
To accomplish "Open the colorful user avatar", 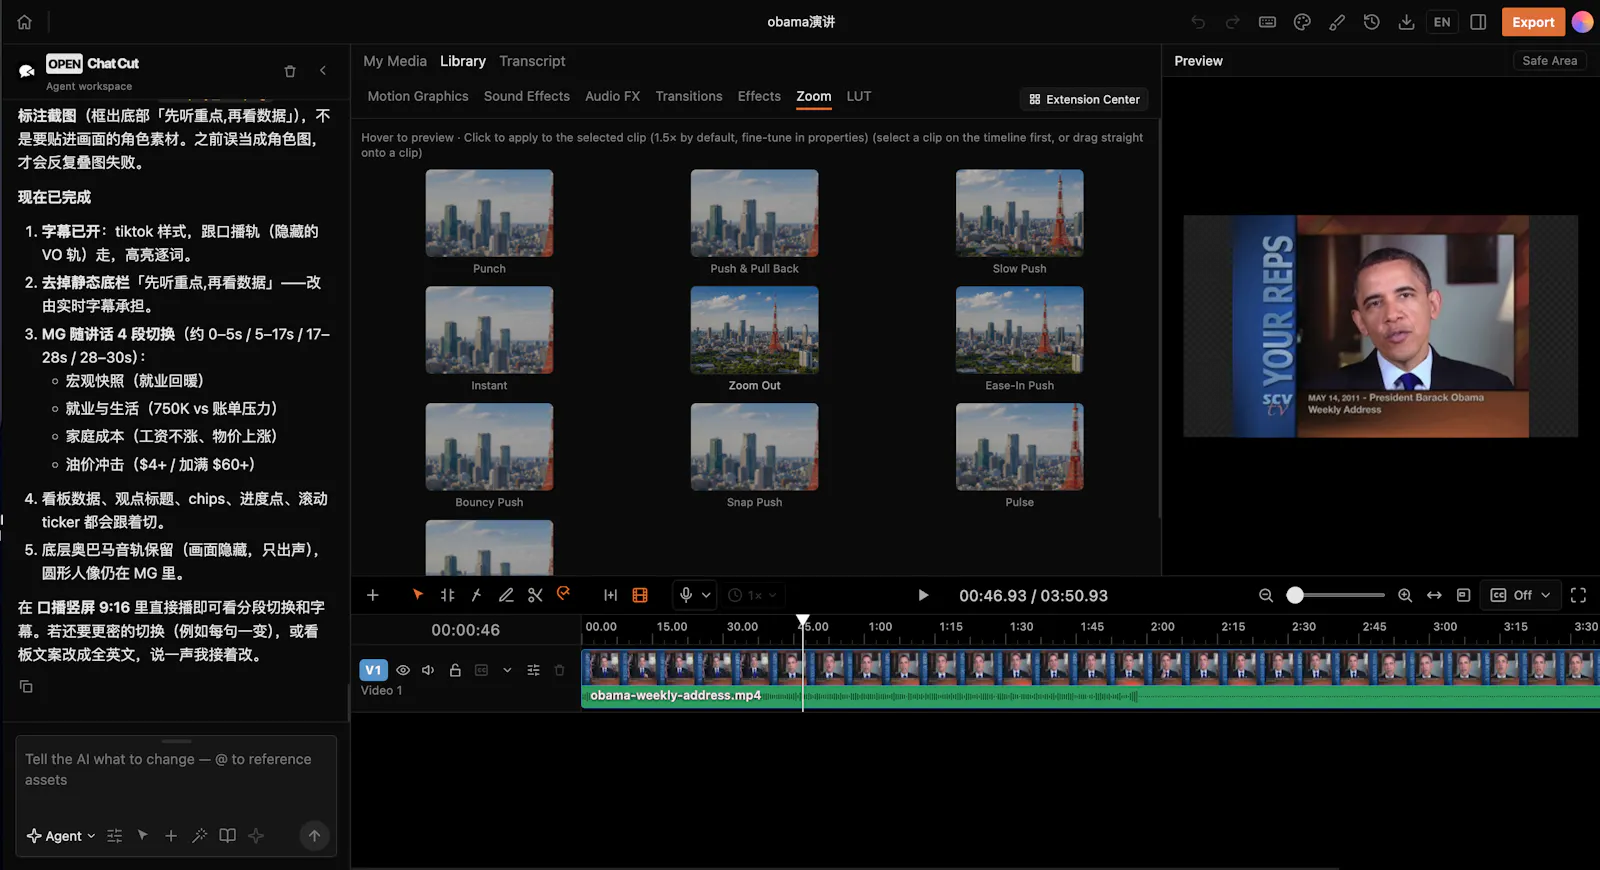I will [x=1582, y=22].
